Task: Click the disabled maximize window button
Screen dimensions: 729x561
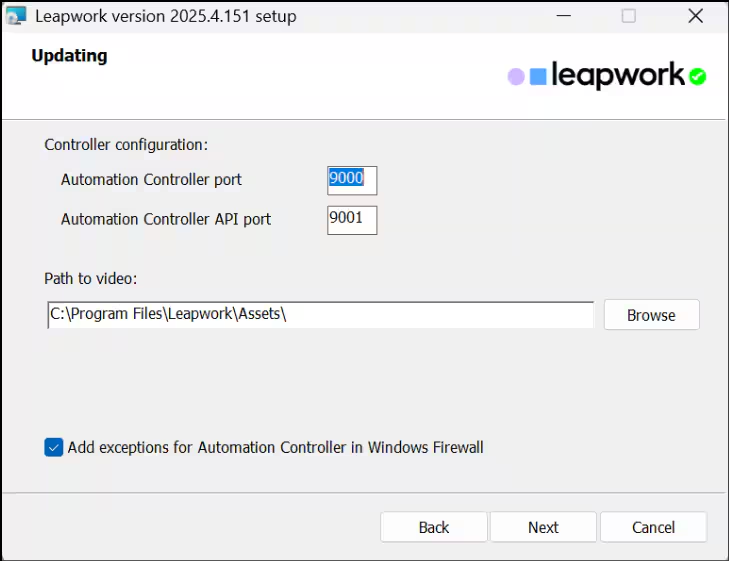Action: [x=629, y=16]
